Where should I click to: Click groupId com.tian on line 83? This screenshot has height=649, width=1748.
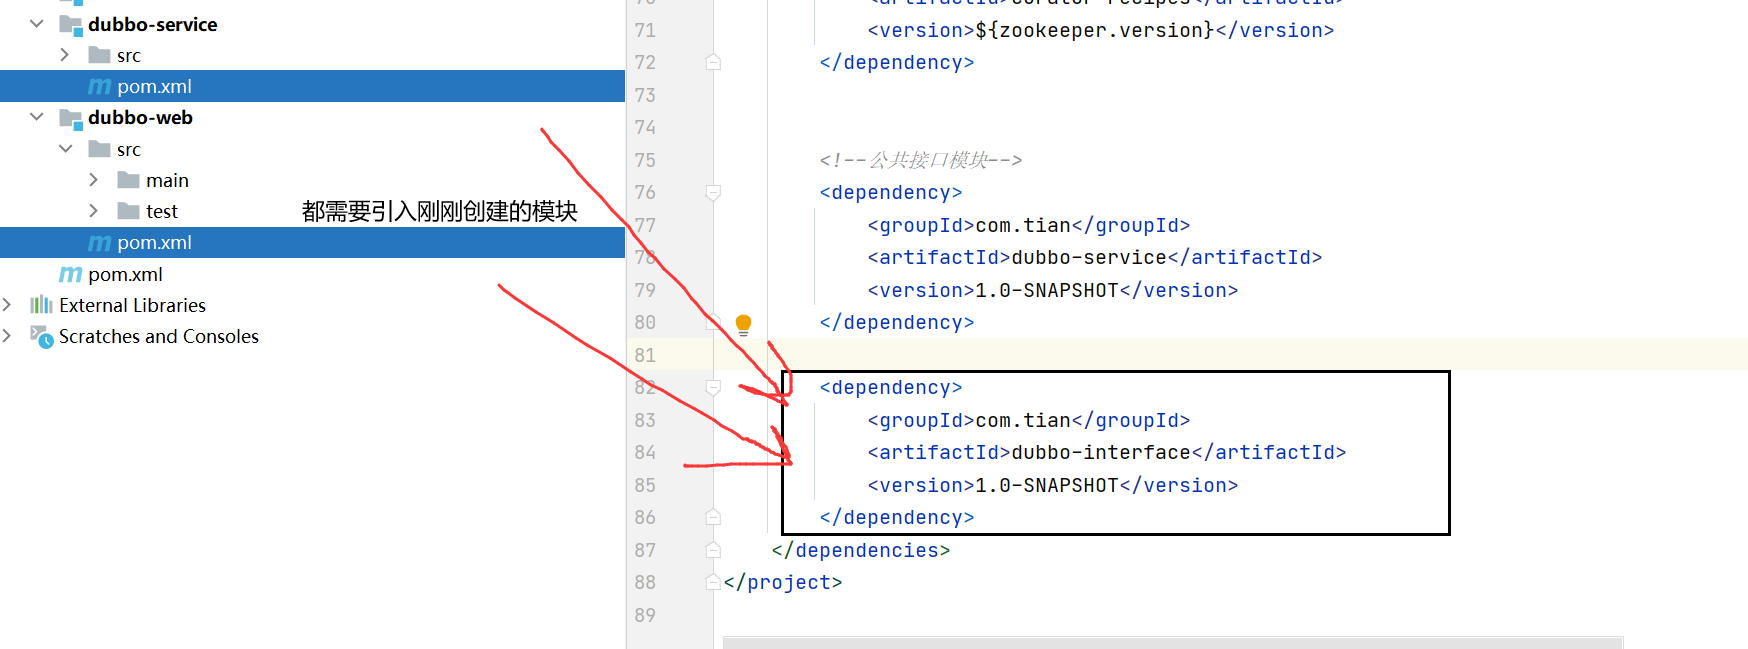pyautogui.click(x=1023, y=420)
